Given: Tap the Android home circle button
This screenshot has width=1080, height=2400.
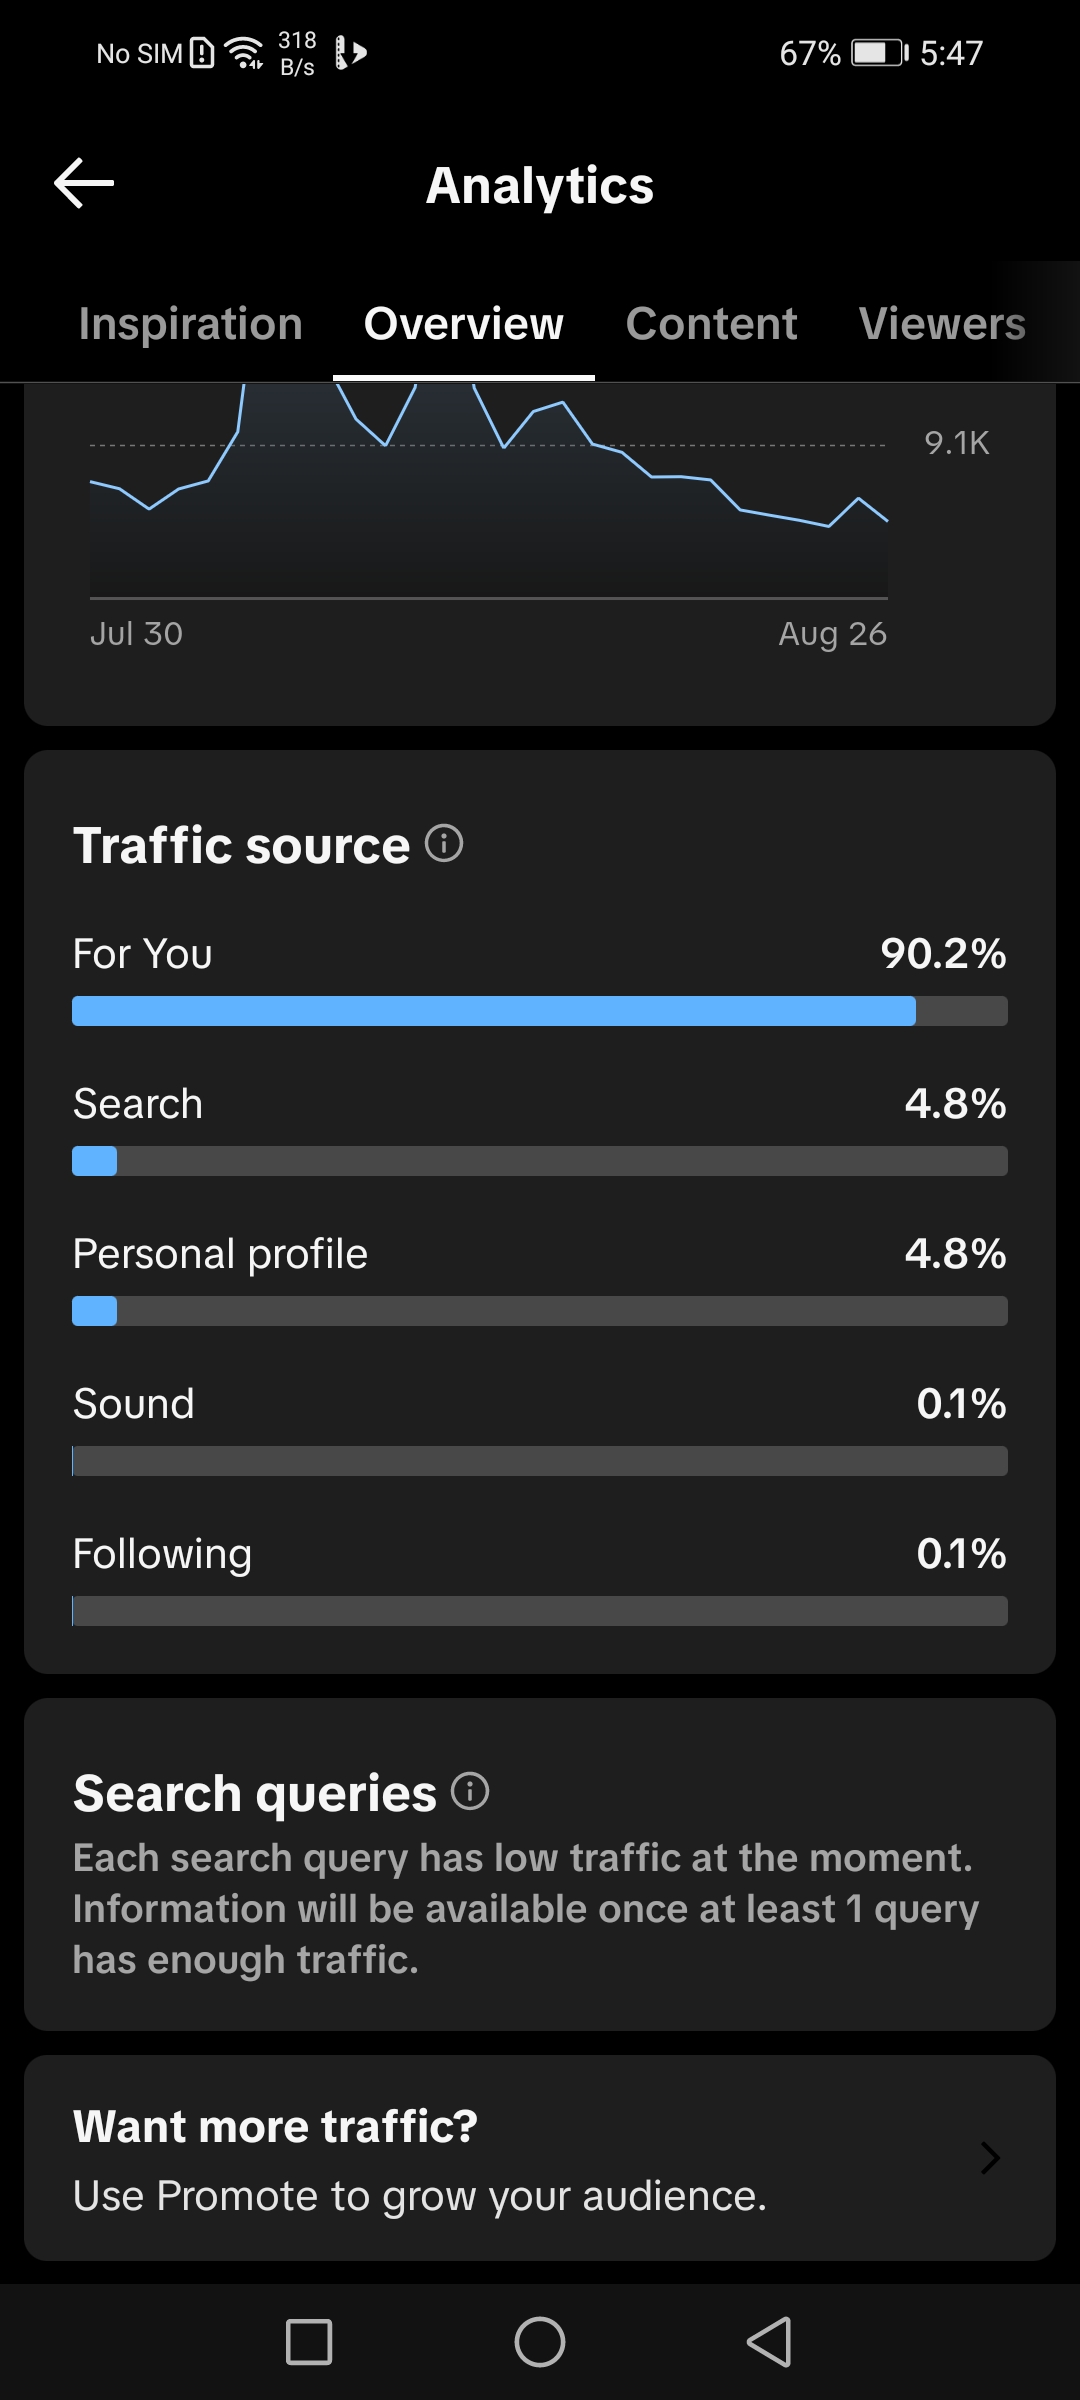Looking at the screenshot, I should click(540, 2342).
